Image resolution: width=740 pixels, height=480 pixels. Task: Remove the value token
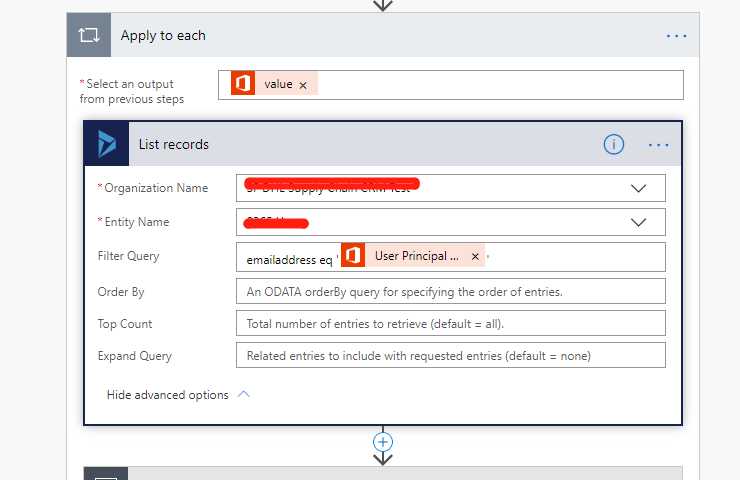(303, 85)
